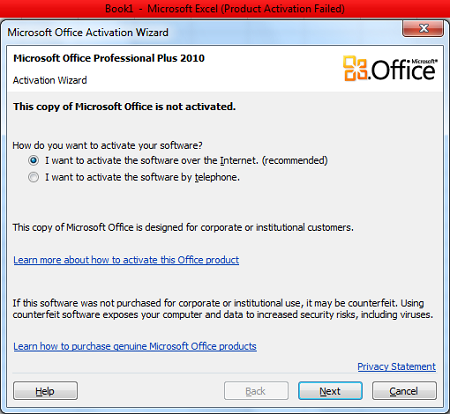Dismiss the wizard using Cancel

point(404,391)
